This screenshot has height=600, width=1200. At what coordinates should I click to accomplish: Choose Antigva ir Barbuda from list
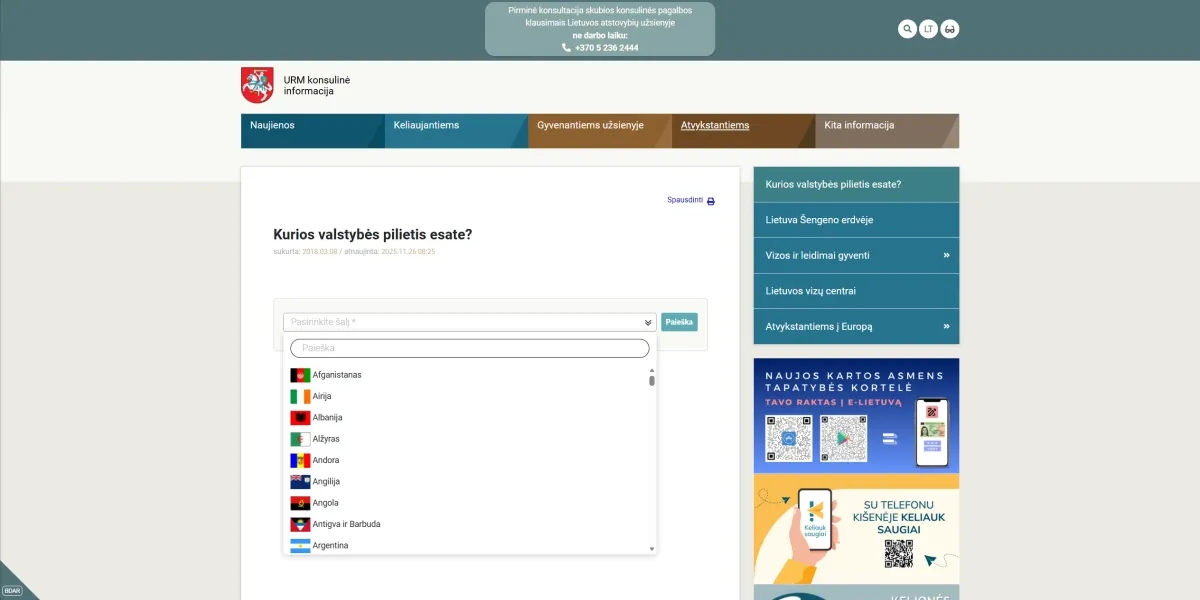click(346, 524)
